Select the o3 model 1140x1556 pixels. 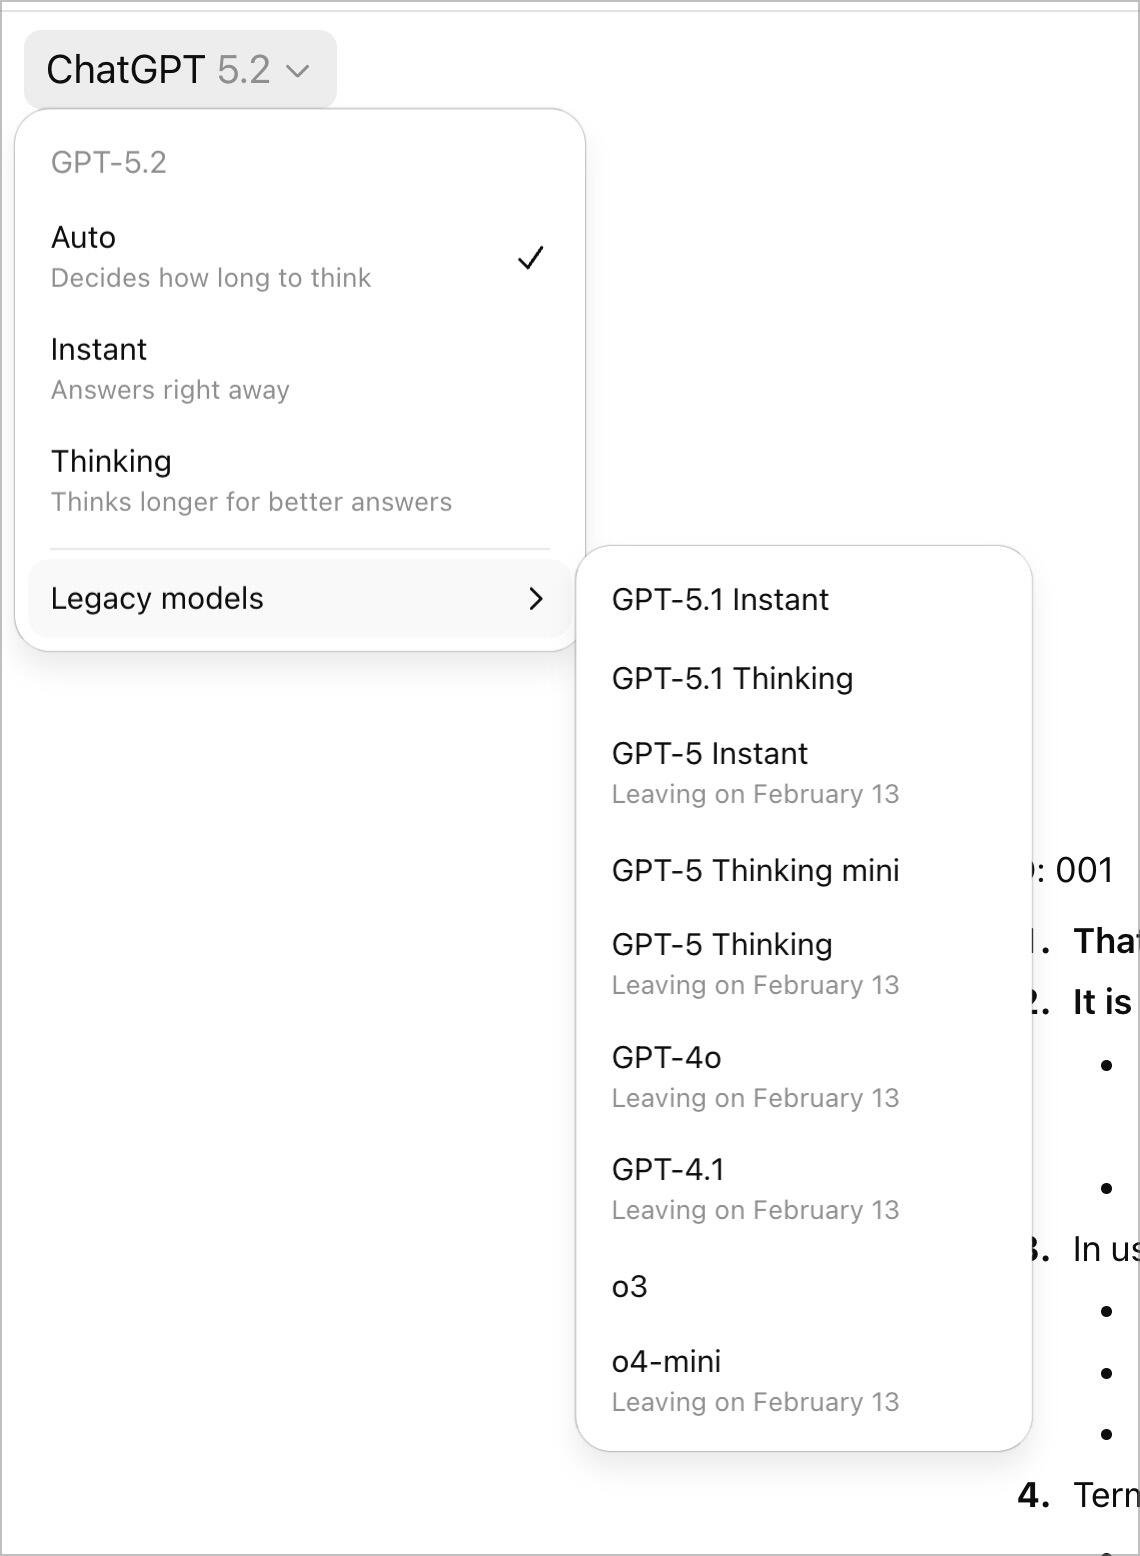click(630, 1287)
